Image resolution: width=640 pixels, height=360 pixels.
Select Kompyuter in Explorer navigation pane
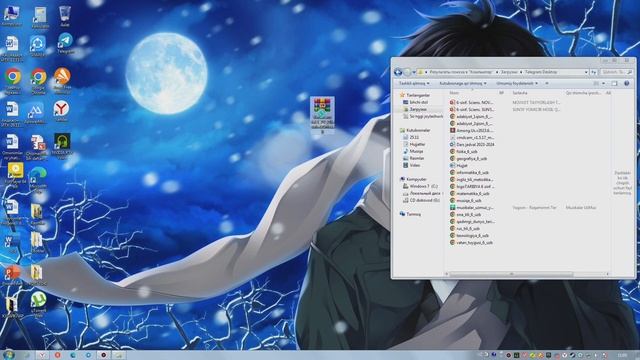coord(413,179)
